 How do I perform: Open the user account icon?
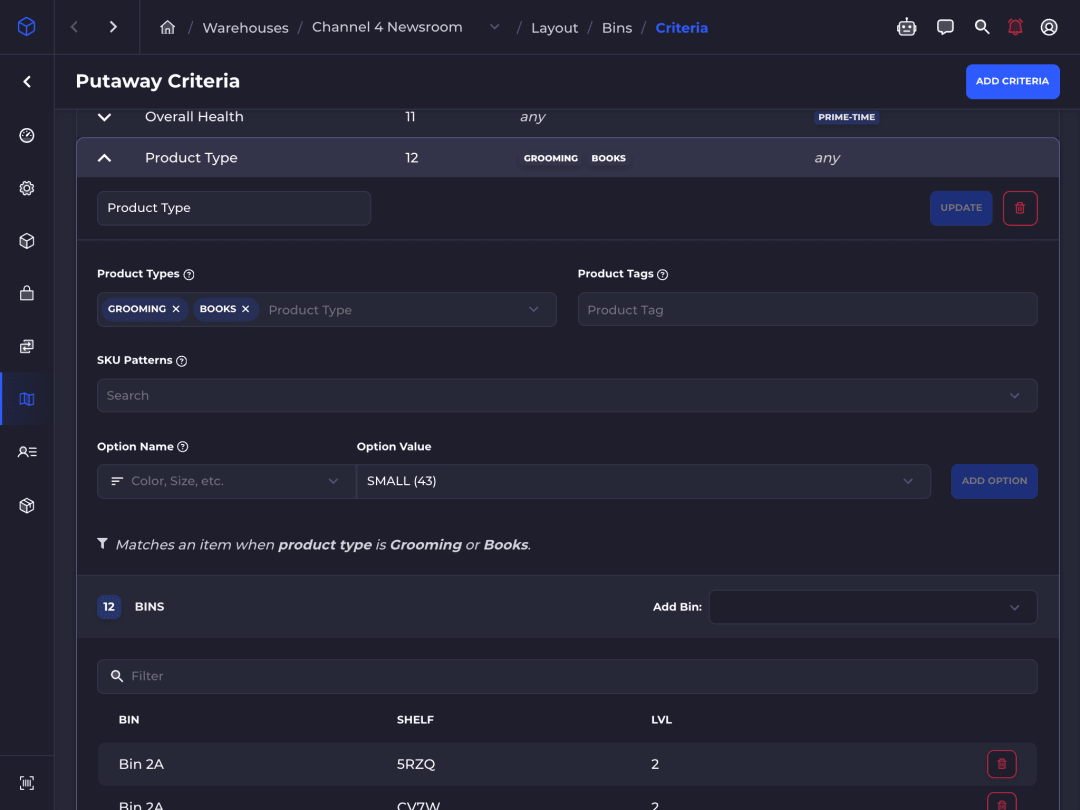pyautogui.click(x=1049, y=27)
